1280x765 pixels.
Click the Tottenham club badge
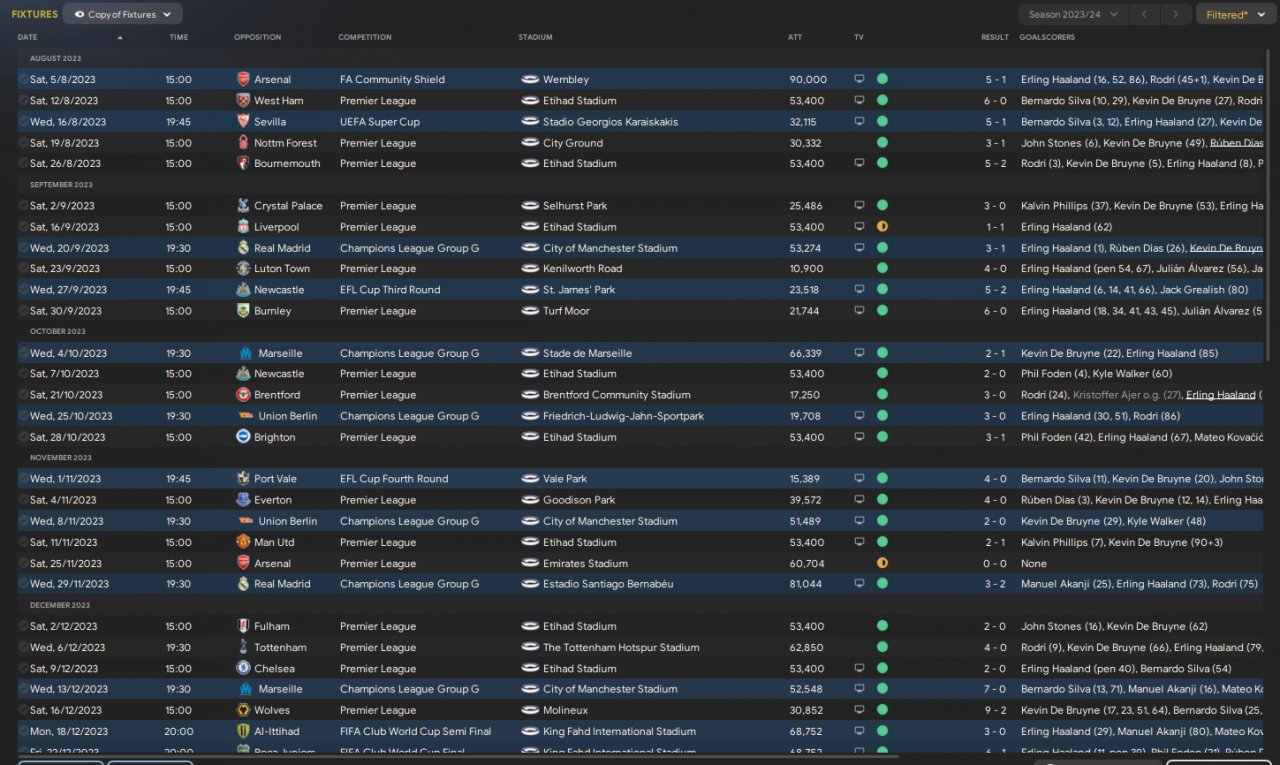point(243,647)
